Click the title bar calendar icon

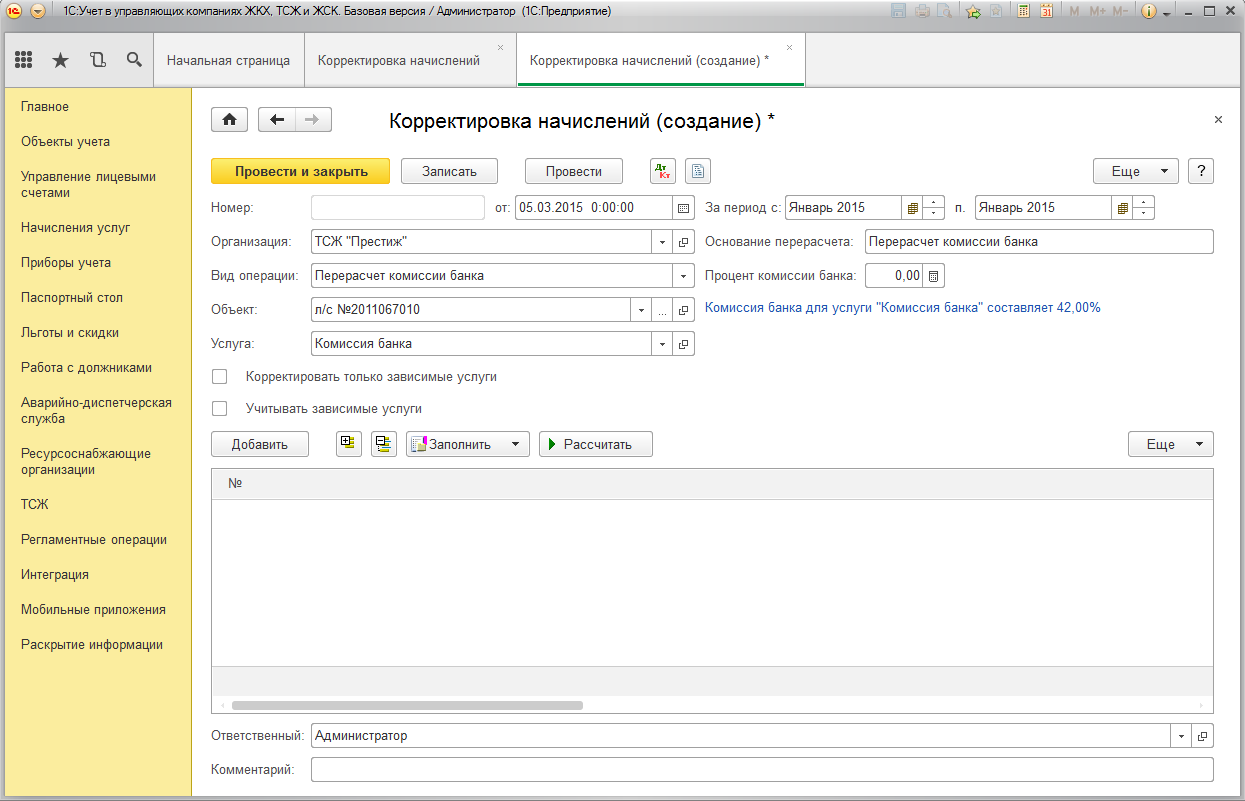click(x=1046, y=11)
